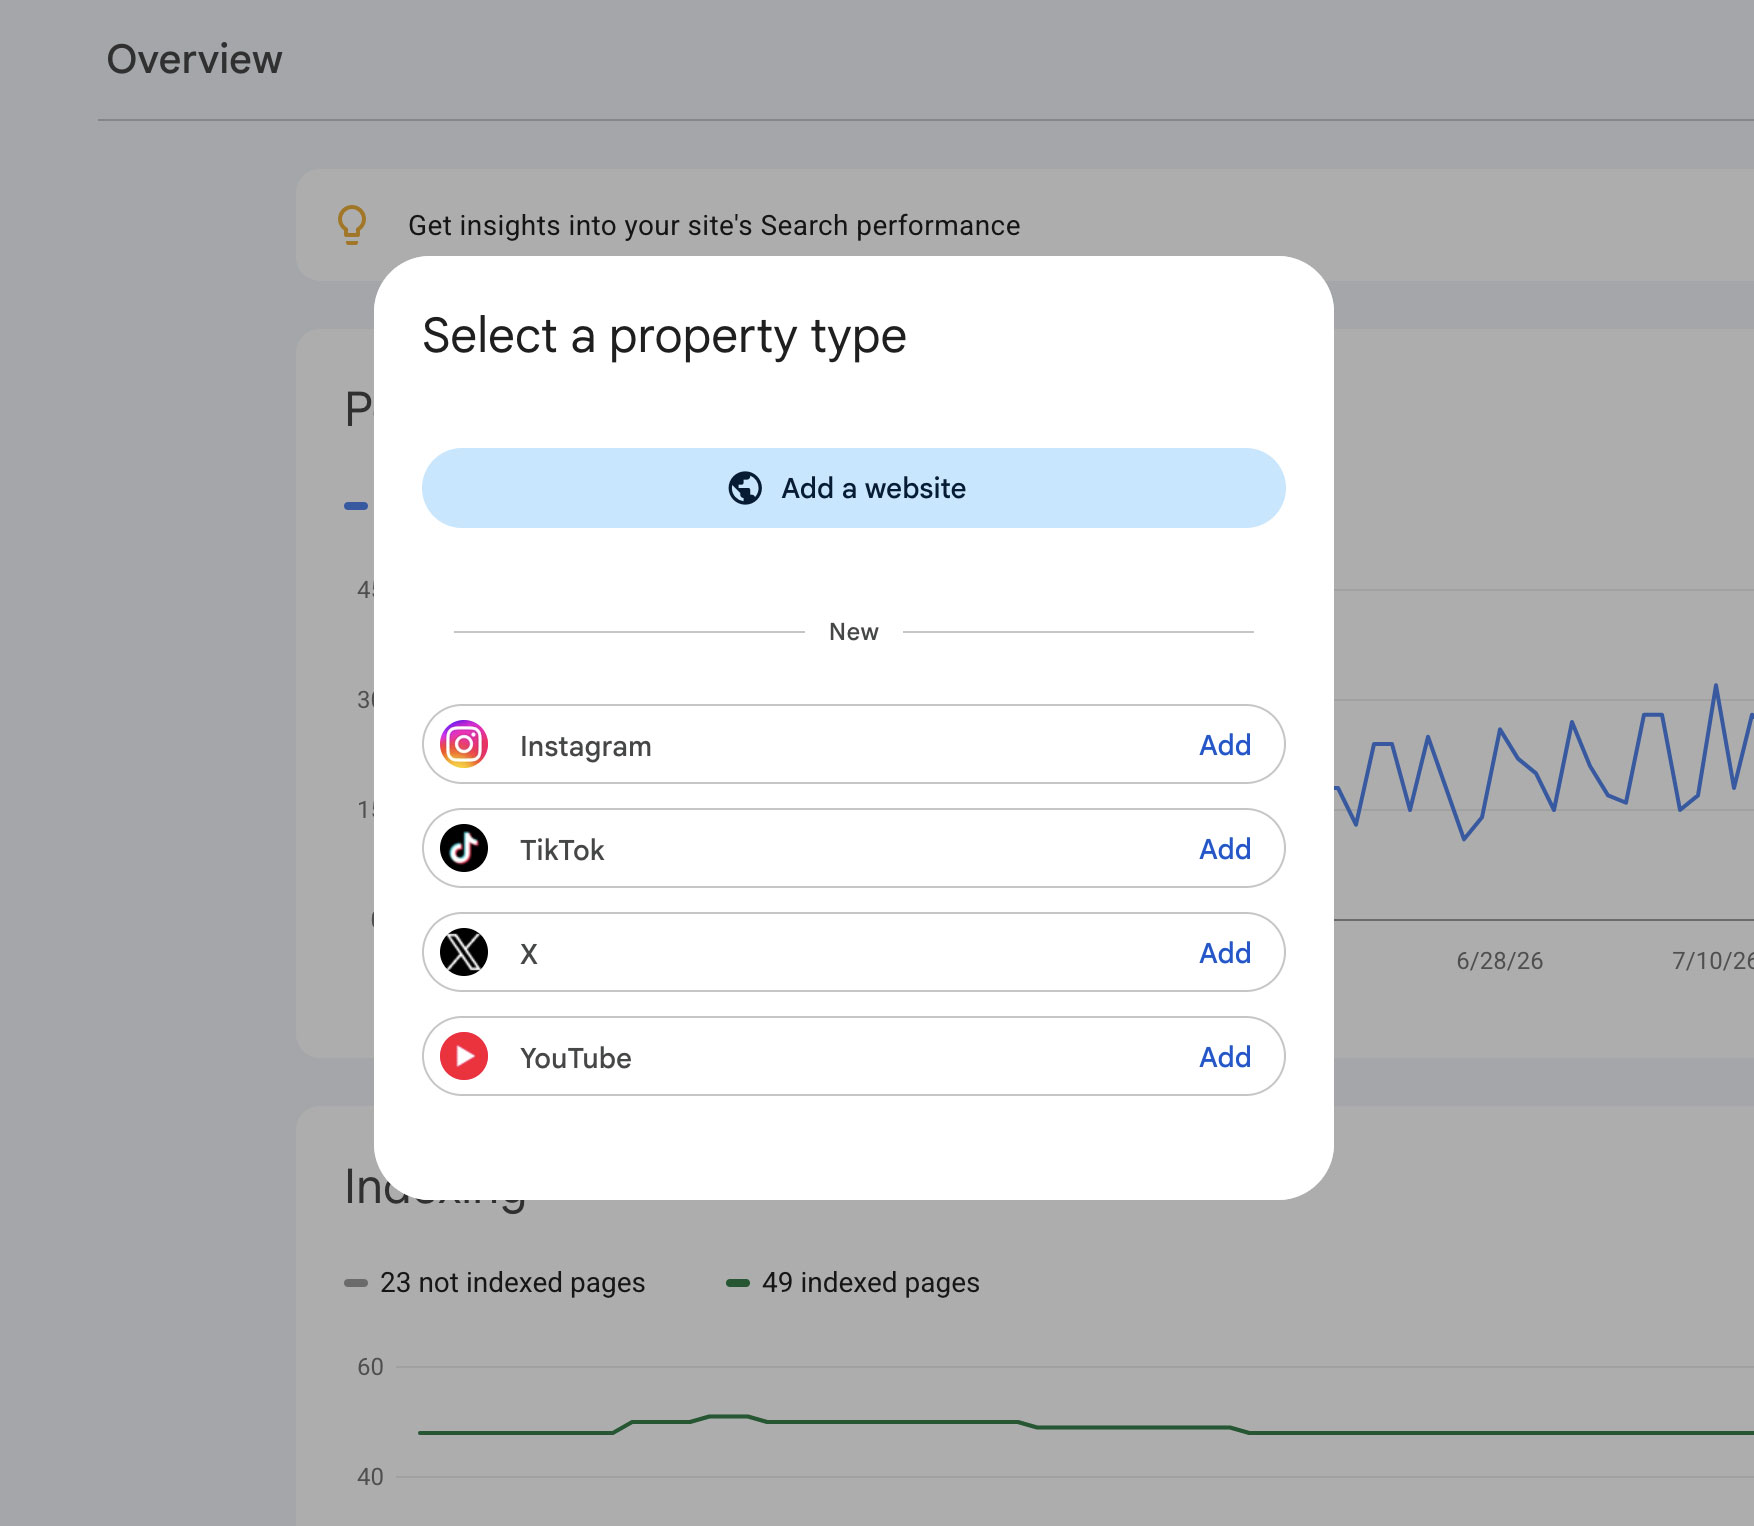
Task: Click the Overview page heading
Action: [195, 60]
